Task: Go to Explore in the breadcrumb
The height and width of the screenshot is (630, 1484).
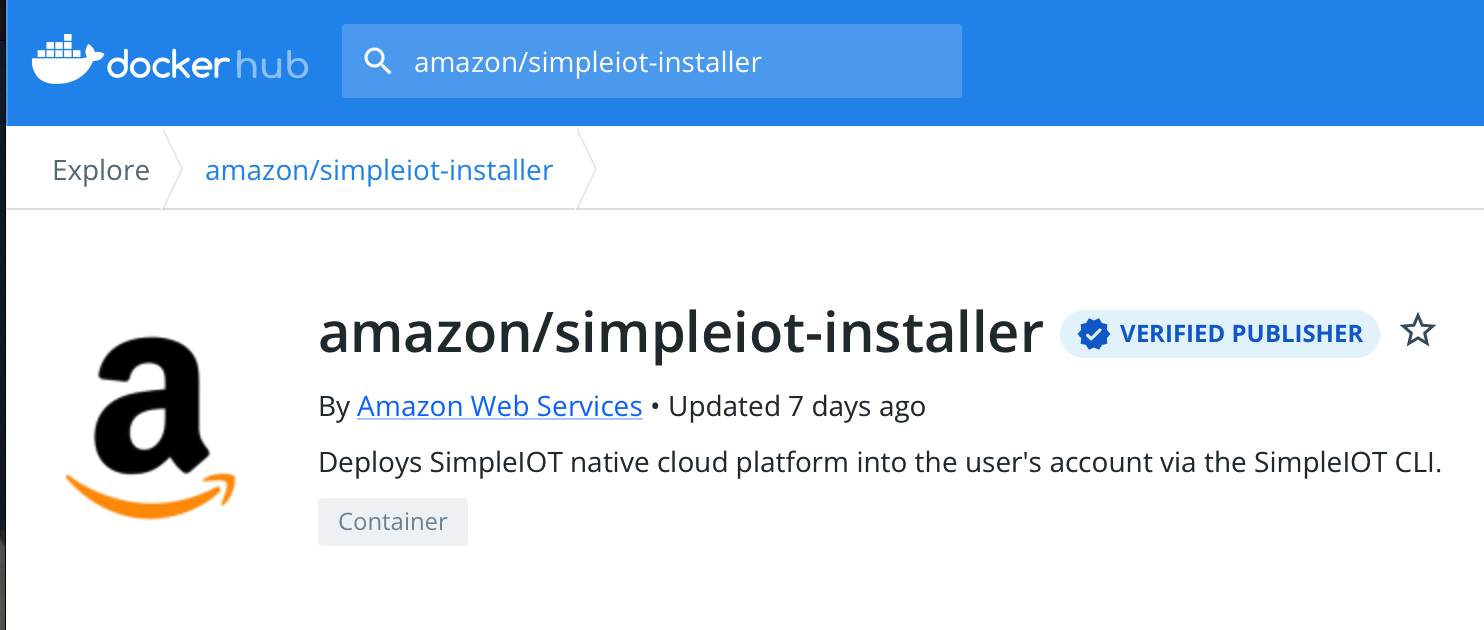Action: [101, 171]
